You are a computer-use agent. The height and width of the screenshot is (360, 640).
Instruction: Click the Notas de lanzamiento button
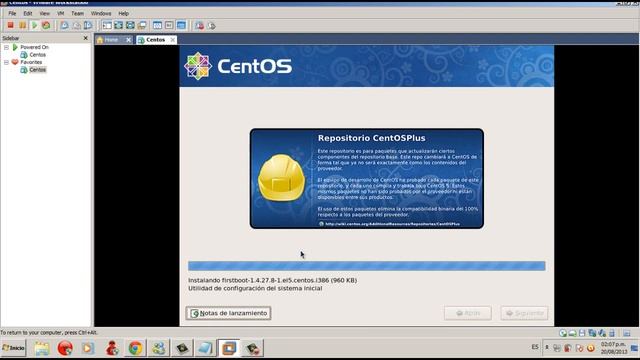(x=229, y=313)
